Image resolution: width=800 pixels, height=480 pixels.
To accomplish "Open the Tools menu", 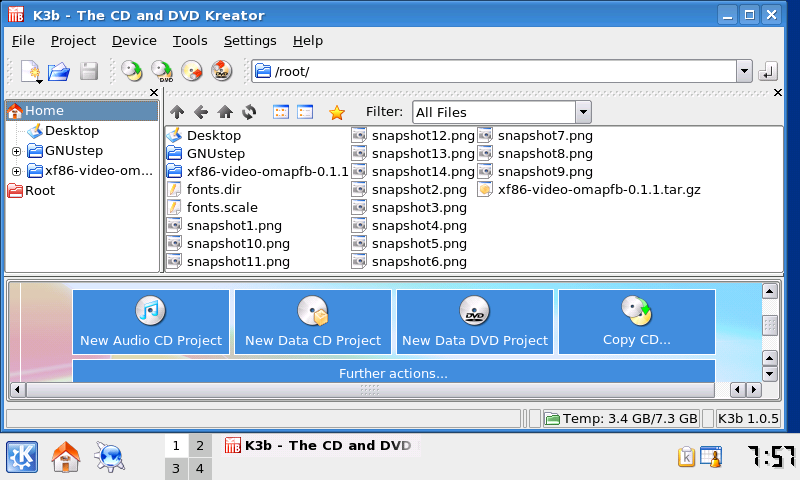I will (x=190, y=41).
